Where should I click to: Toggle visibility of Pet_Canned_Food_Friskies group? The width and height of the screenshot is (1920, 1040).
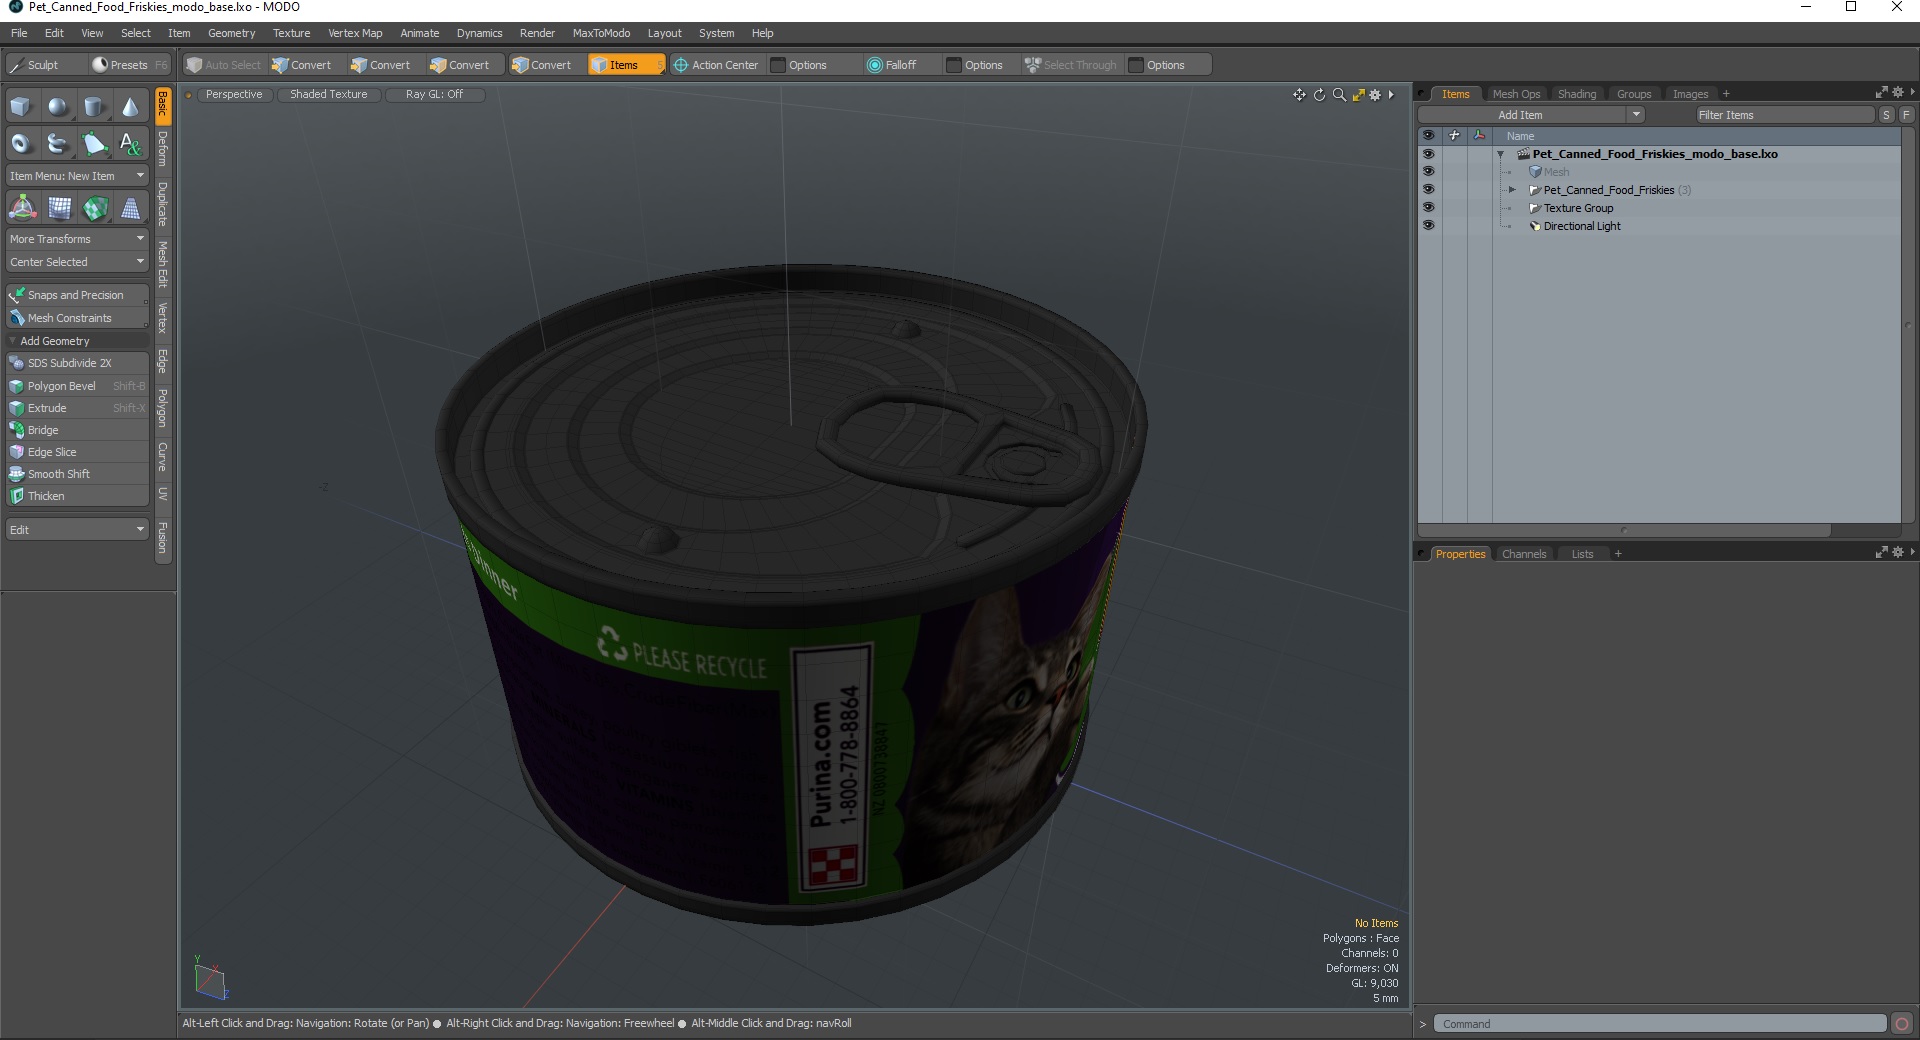[1428, 190]
